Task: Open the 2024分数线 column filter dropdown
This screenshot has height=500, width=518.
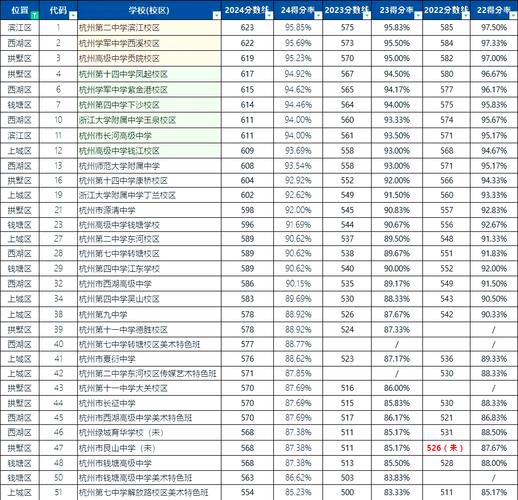Action: (269, 15)
